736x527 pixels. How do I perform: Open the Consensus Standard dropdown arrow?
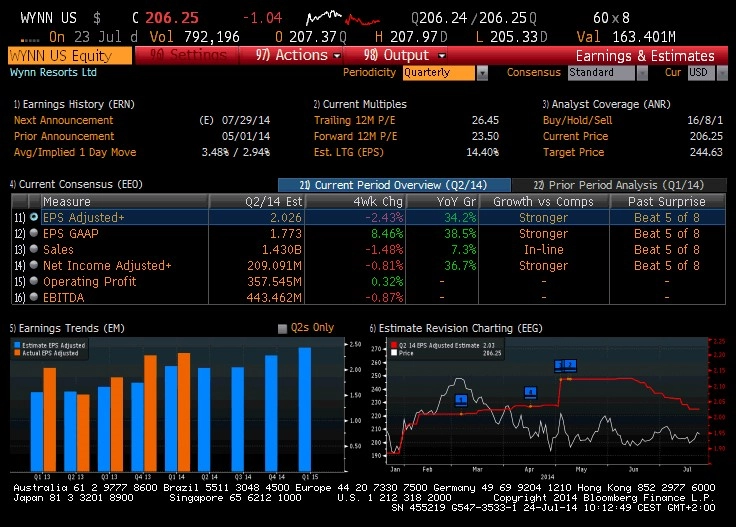click(x=642, y=73)
